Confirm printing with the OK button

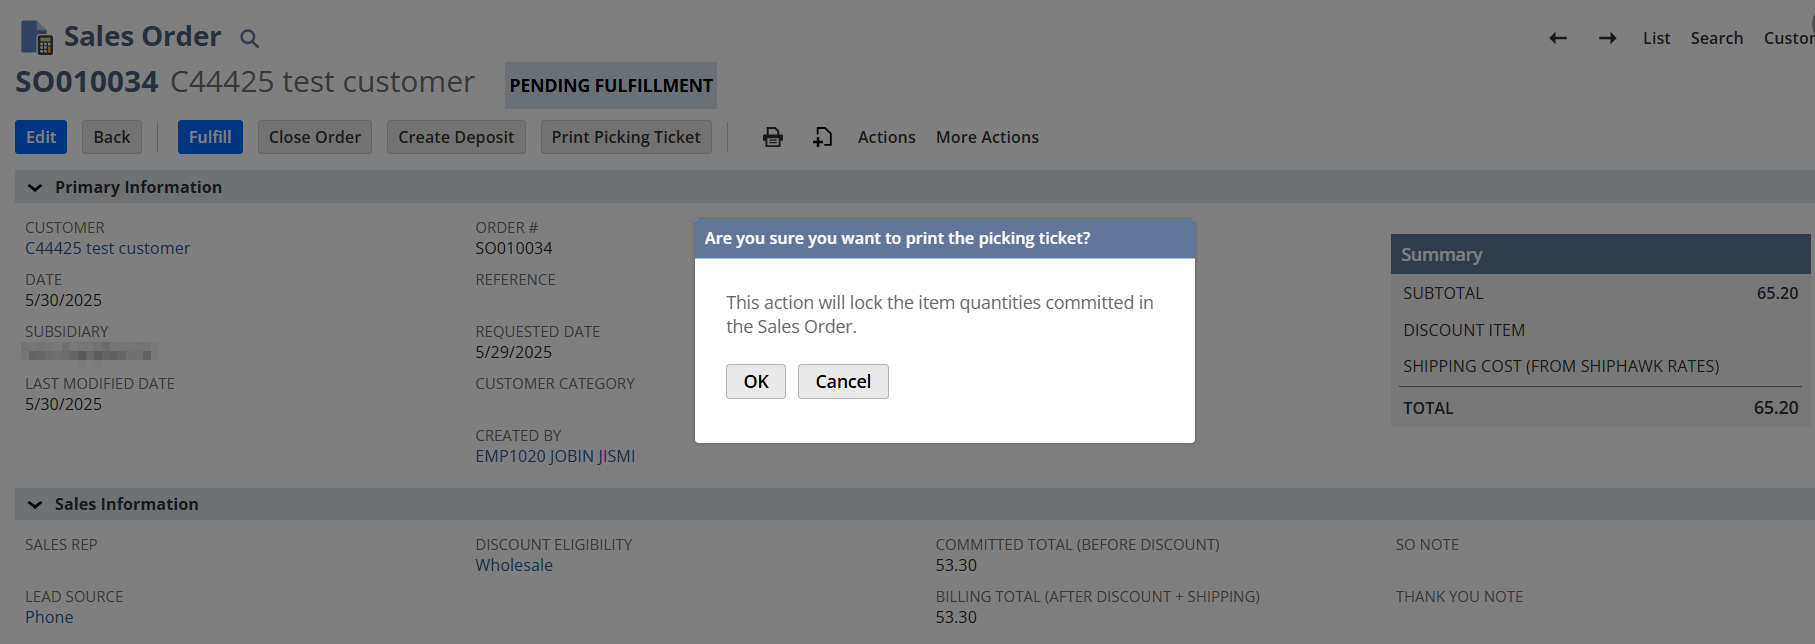tap(756, 381)
